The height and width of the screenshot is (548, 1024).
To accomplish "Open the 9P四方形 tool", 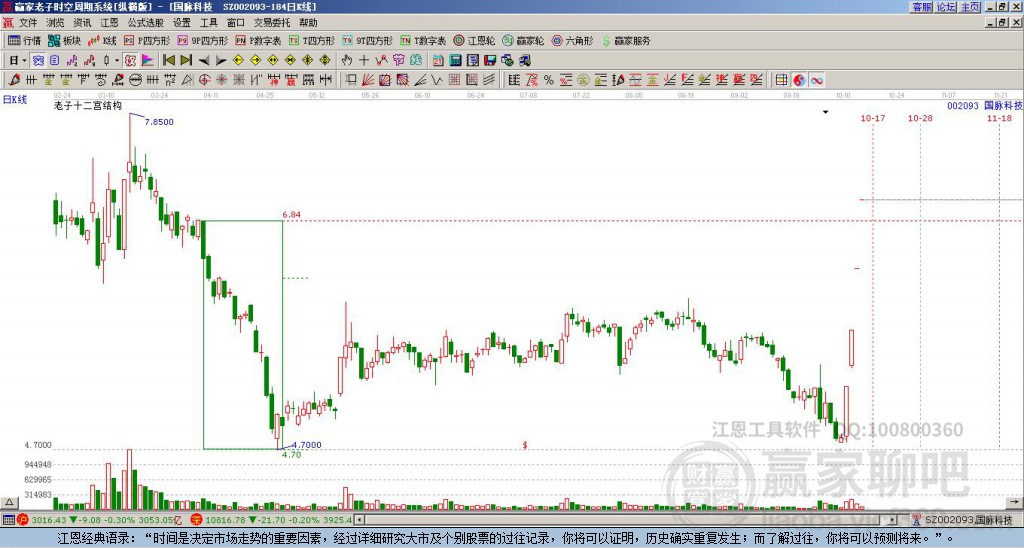I will click(202, 40).
